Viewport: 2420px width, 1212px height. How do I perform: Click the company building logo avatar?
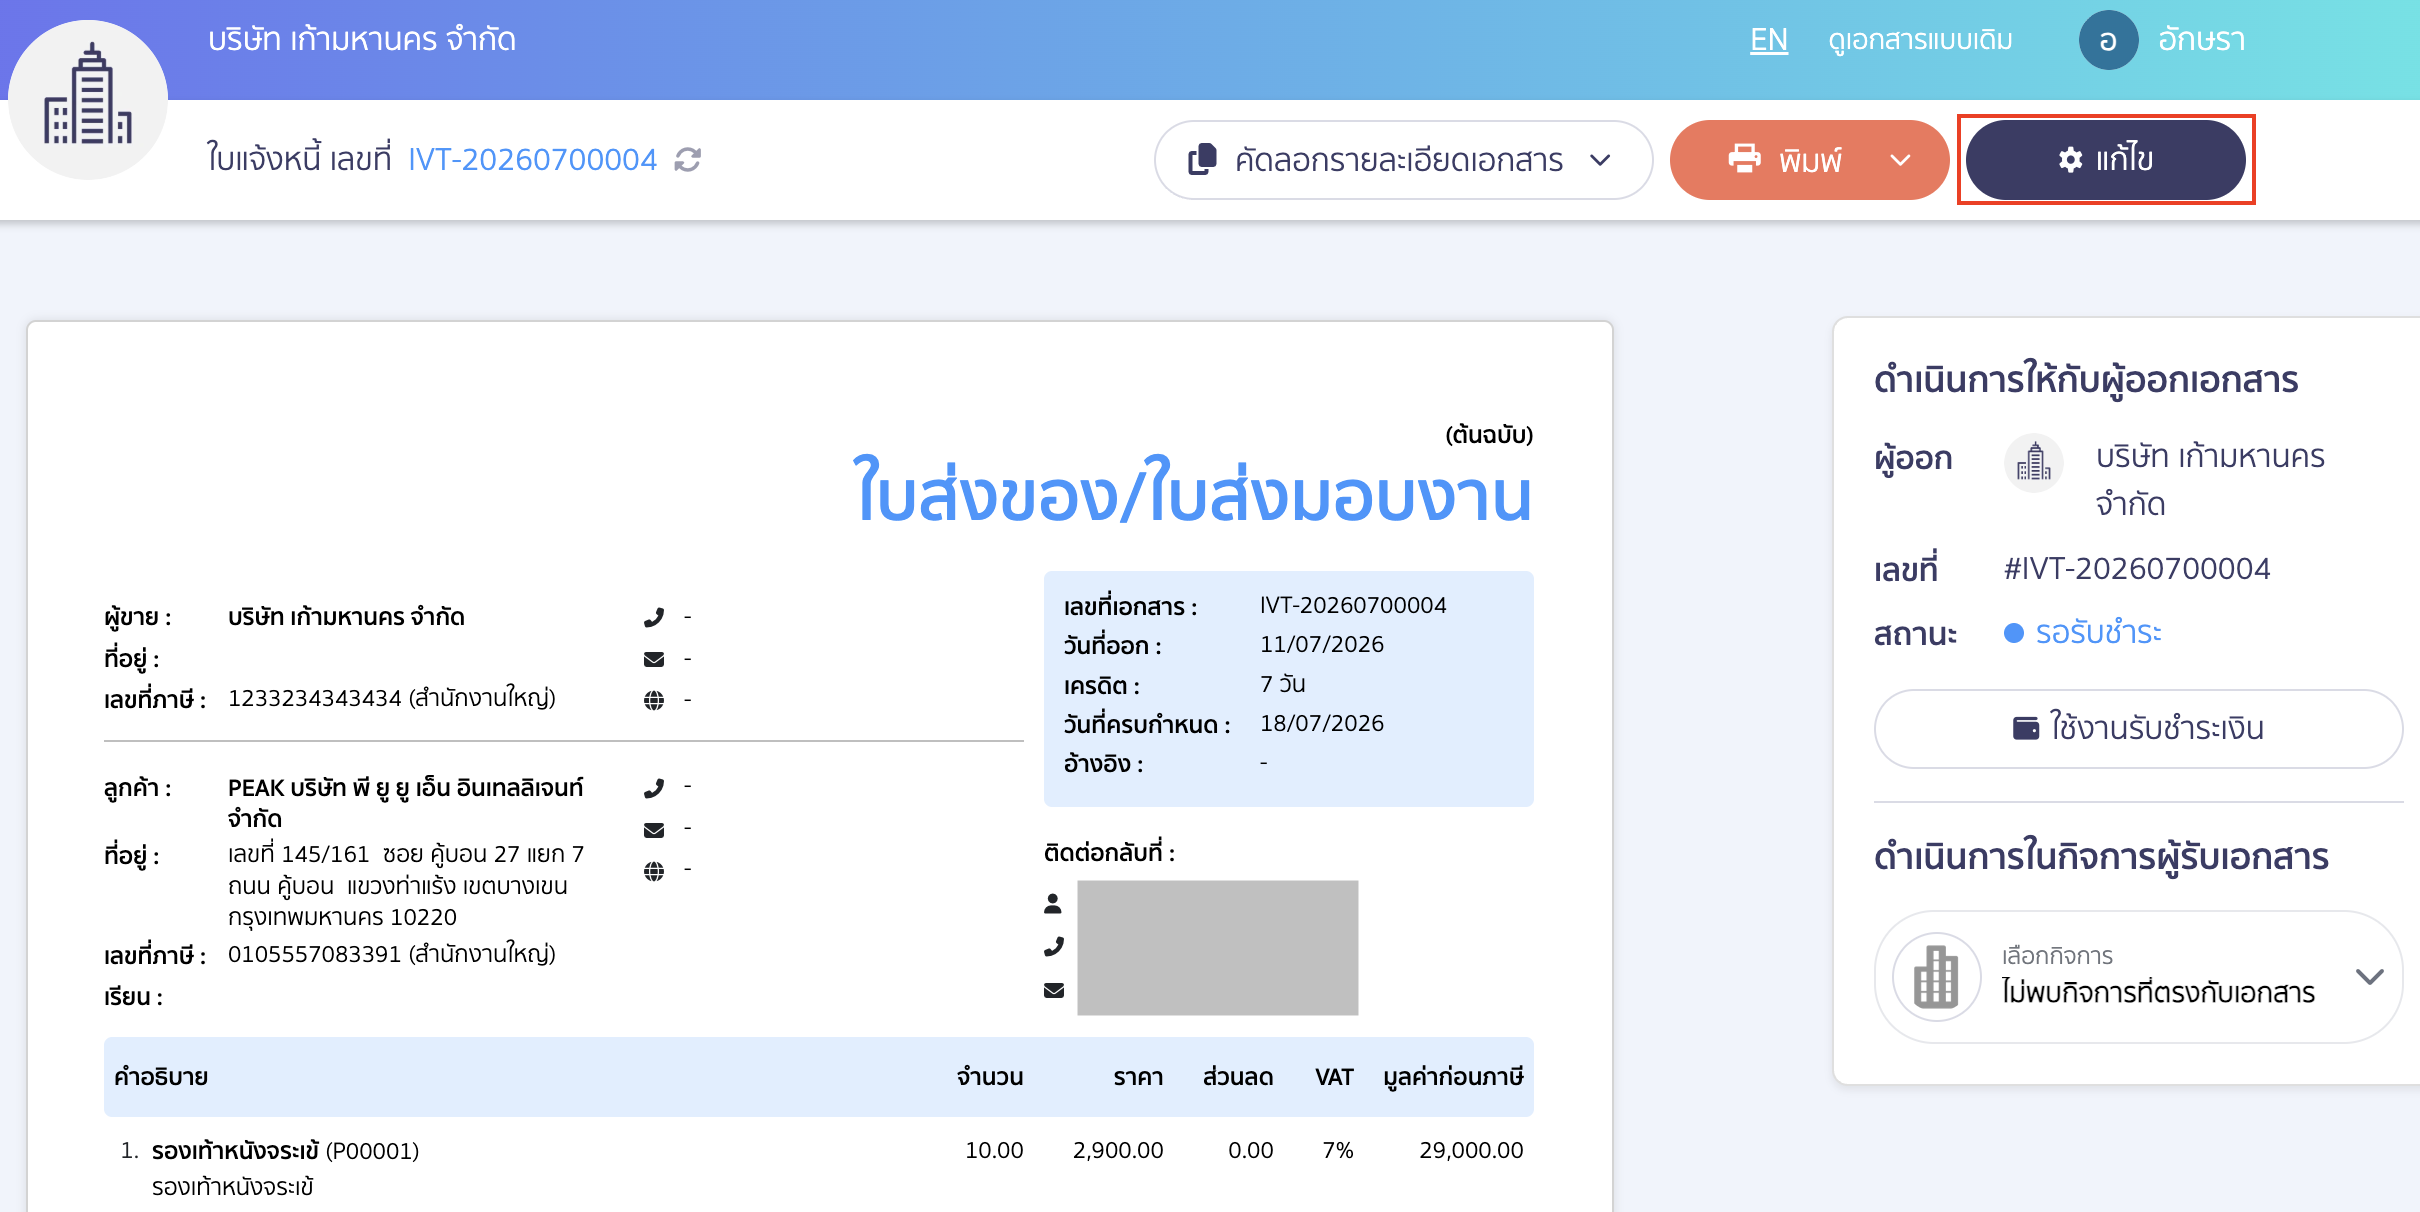pos(88,100)
